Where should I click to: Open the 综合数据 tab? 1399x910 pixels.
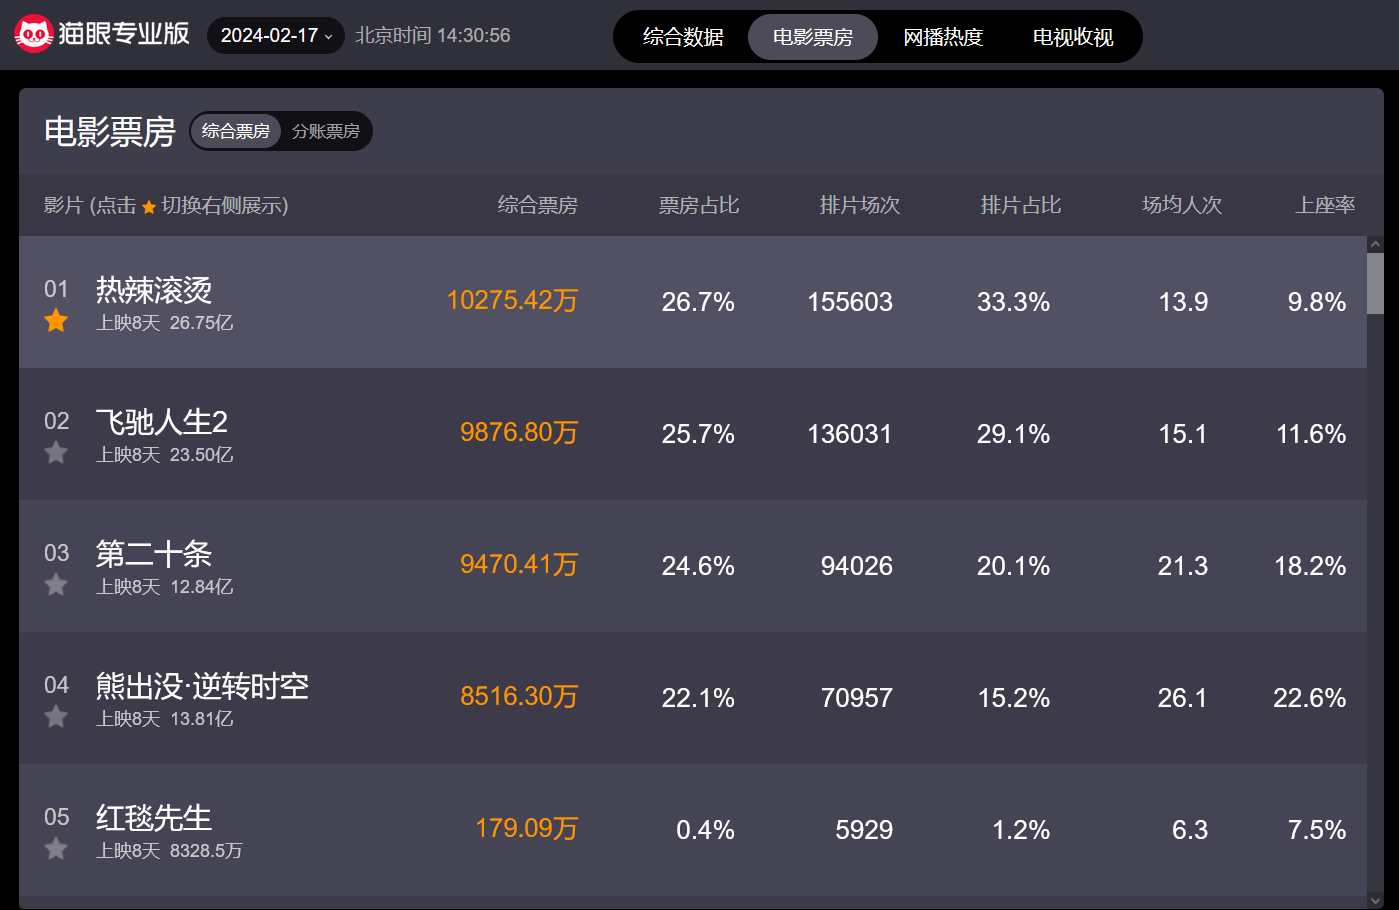point(683,37)
